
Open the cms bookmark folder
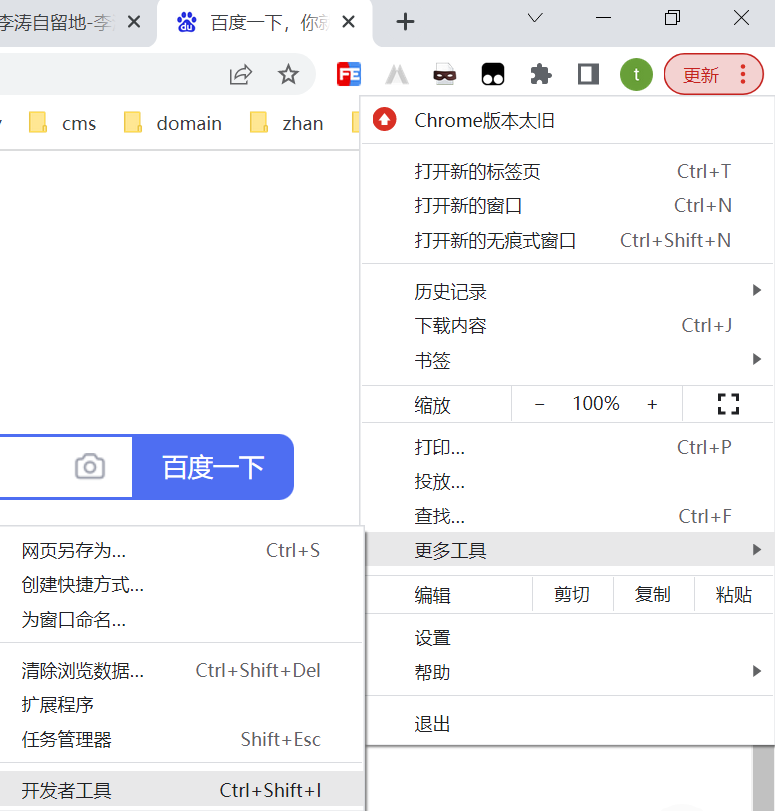pyautogui.click(x=62, y=123)
